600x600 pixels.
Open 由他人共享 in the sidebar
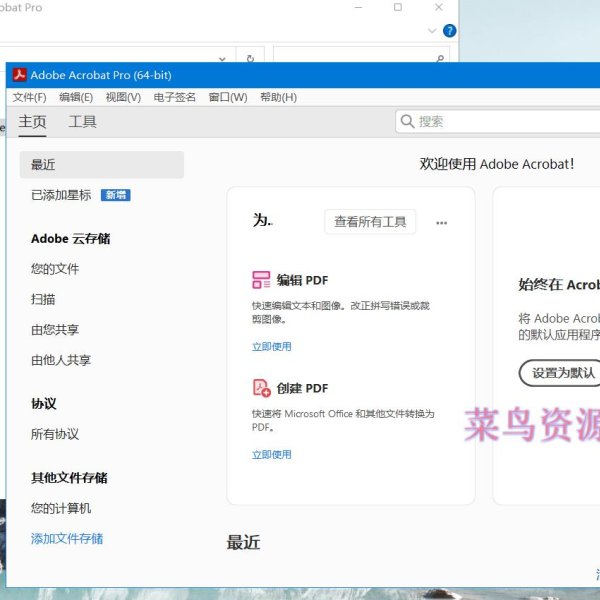(61, 360)
